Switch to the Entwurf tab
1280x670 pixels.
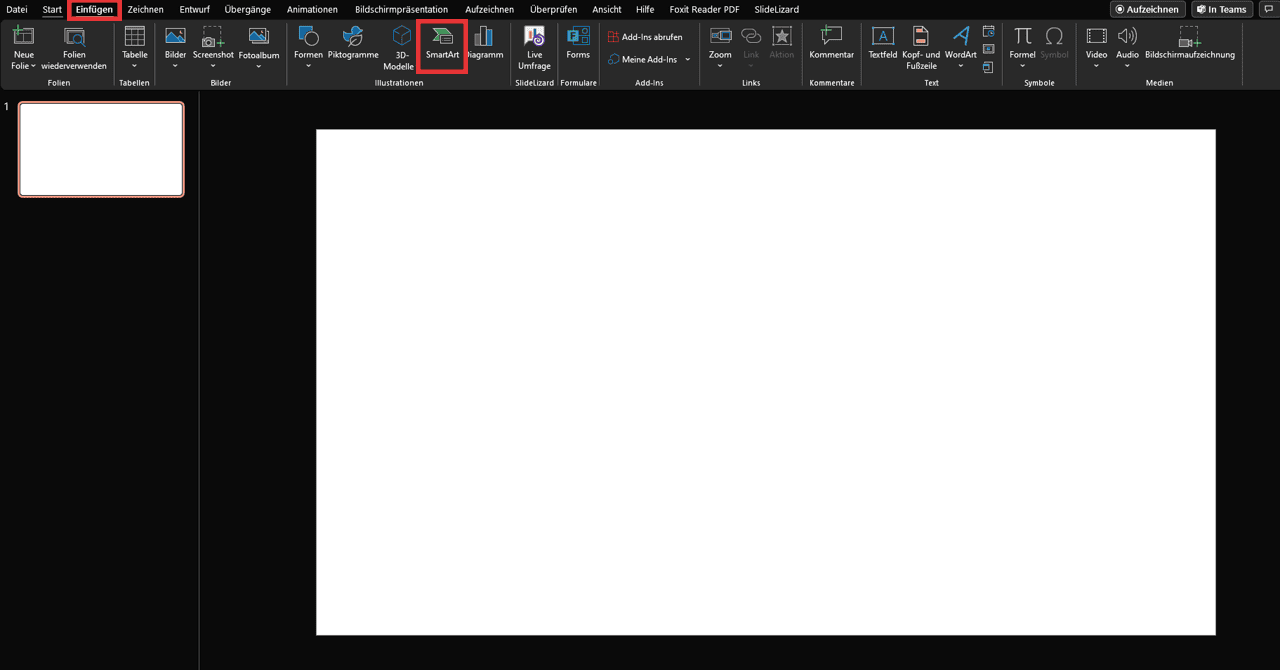[x=194, y=9]
